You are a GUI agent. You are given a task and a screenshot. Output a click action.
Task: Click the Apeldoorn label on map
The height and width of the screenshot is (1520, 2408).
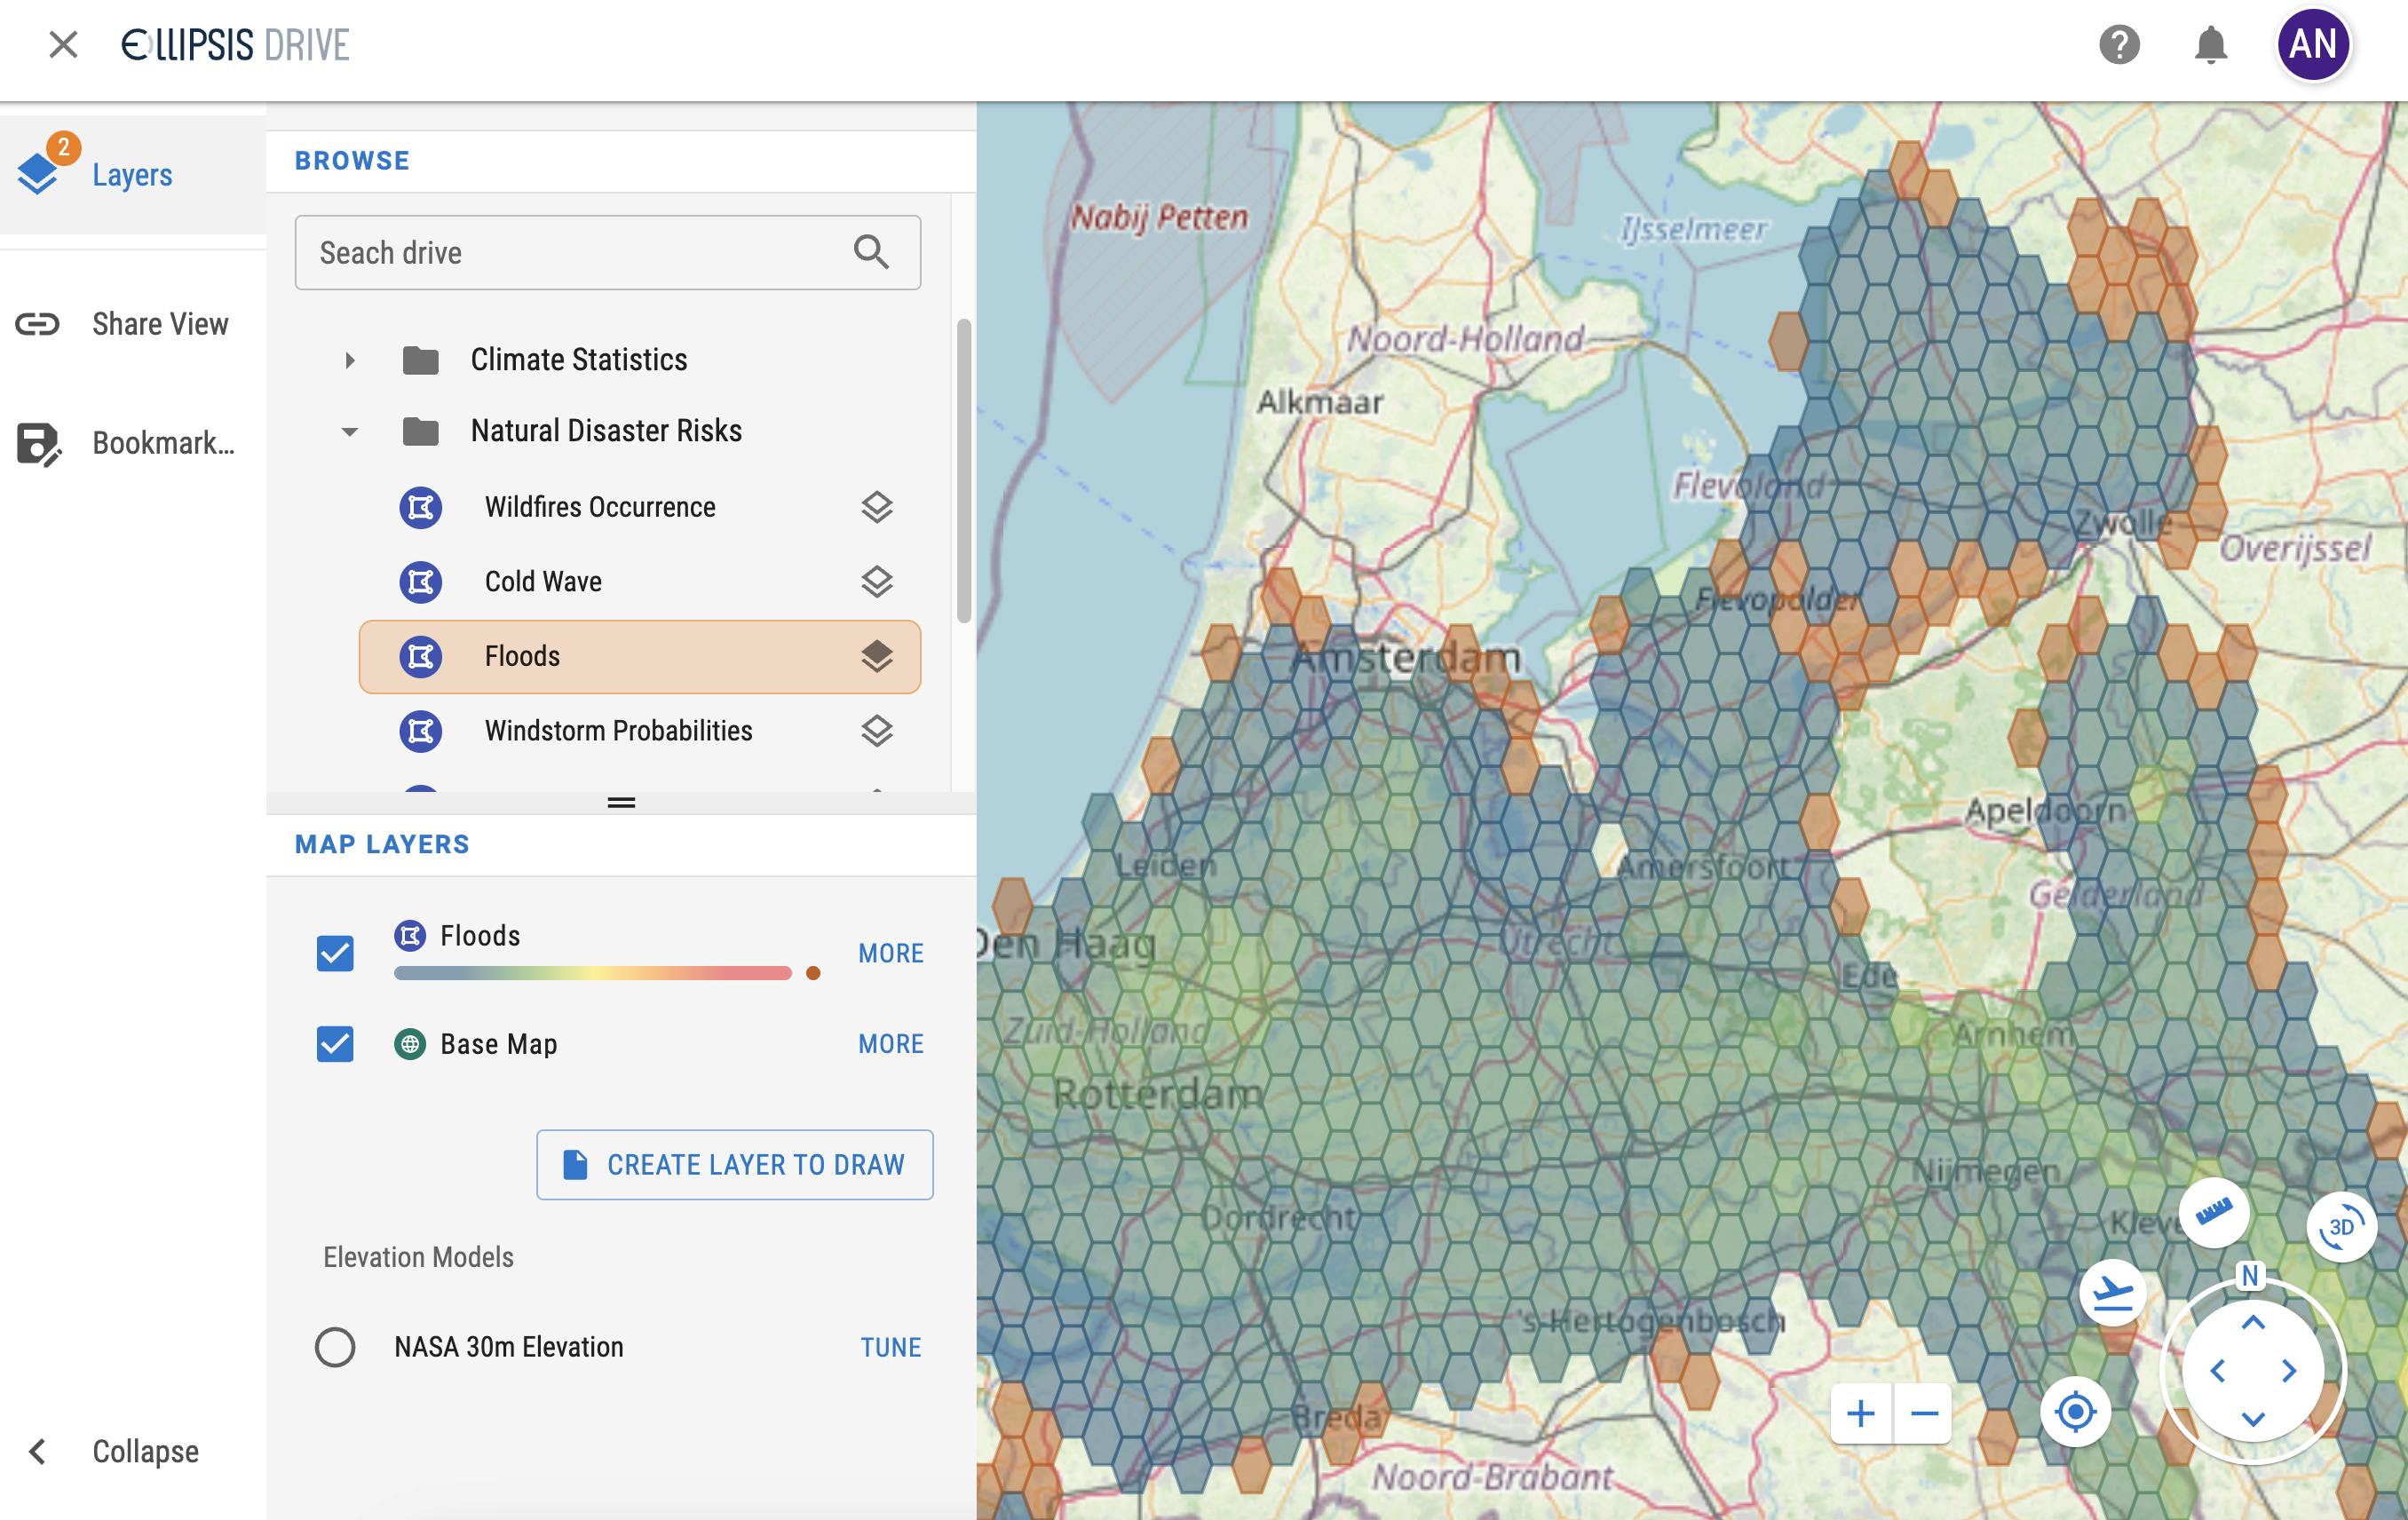2045,809
